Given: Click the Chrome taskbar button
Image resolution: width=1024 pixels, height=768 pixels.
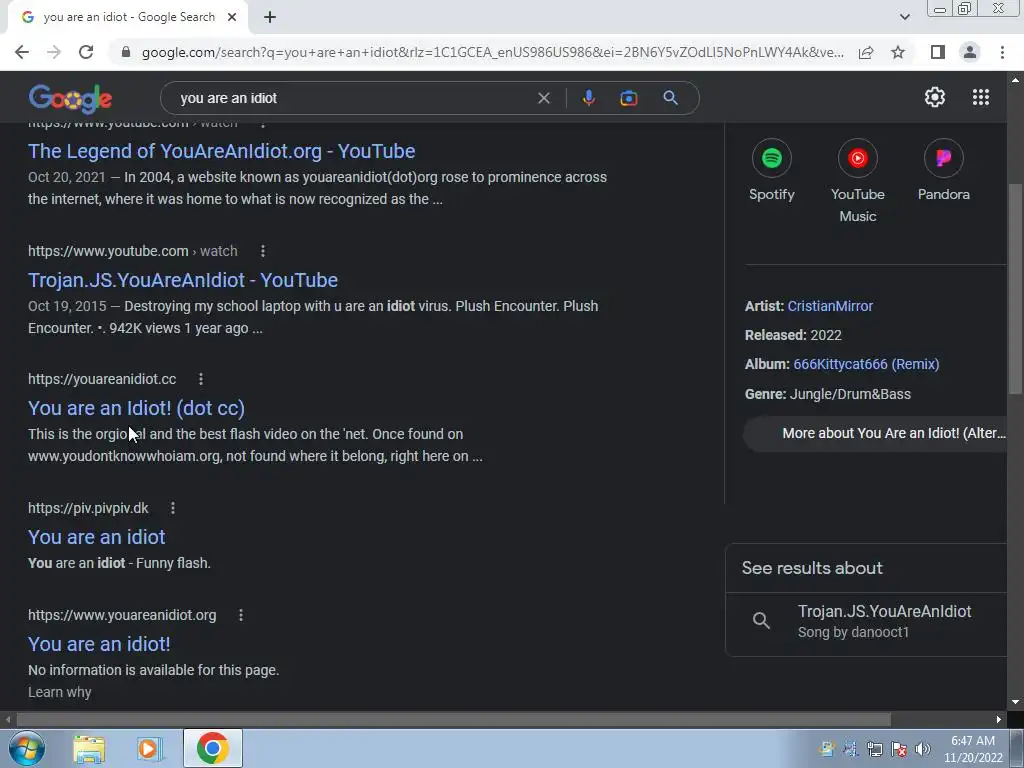Looking at the screenshot, I should (212, 748).
